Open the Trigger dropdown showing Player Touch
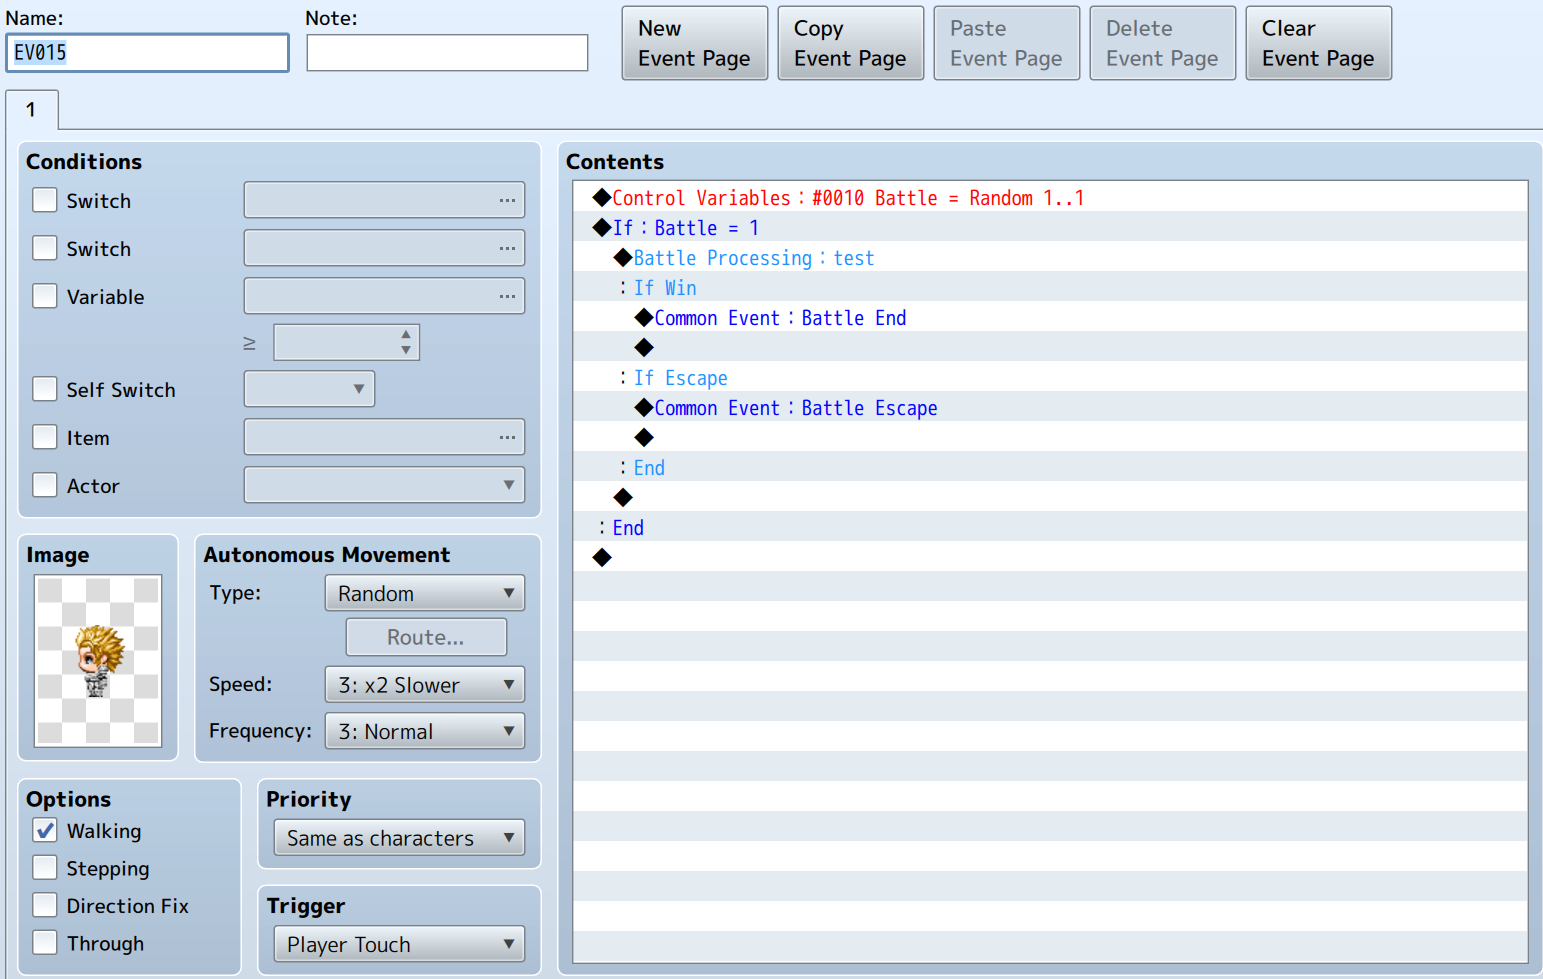Viewport: 1543px width, 979px height. 399,944
